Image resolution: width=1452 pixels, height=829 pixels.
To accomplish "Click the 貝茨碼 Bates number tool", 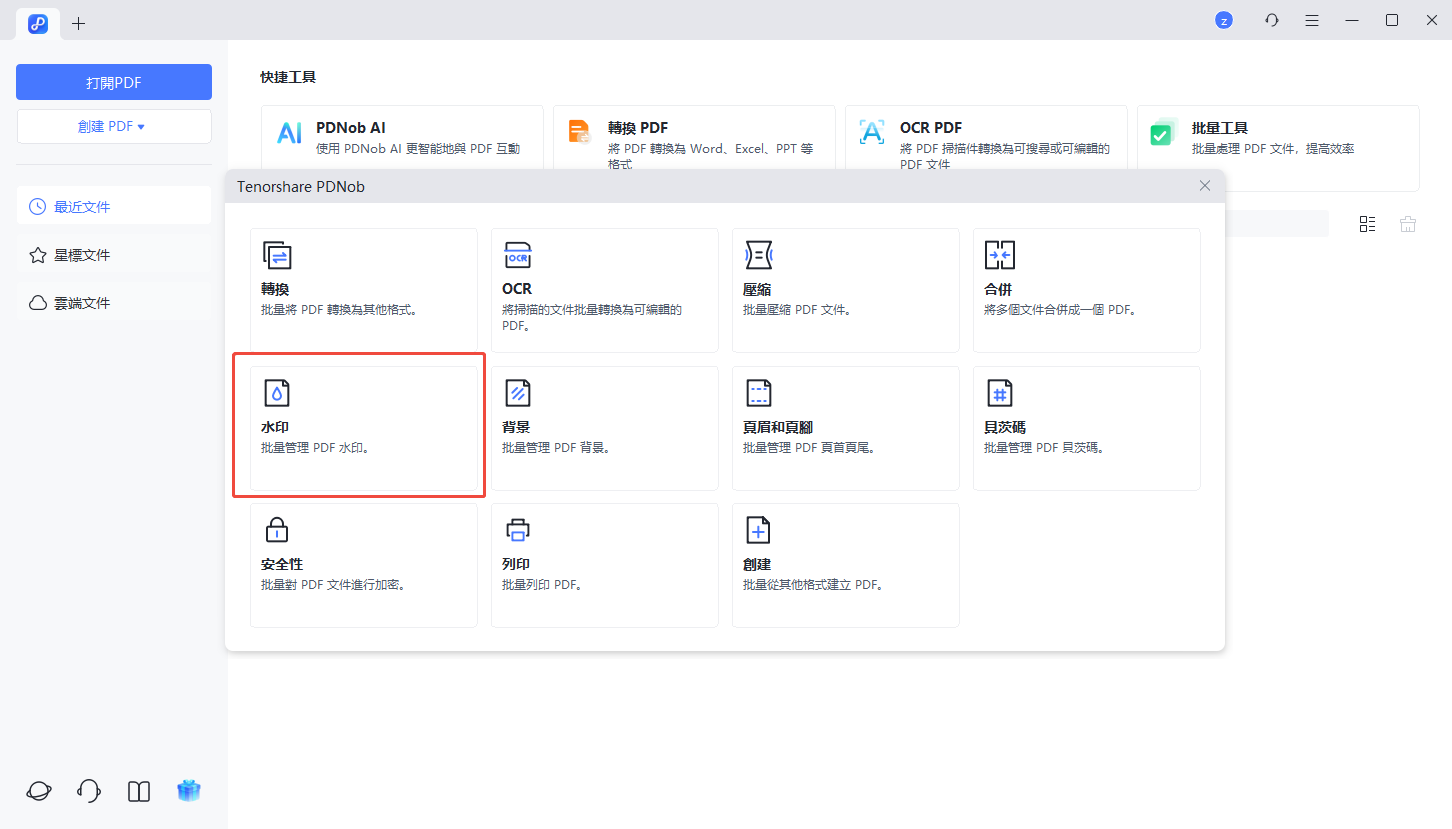I will click(x=1086, y=428).
